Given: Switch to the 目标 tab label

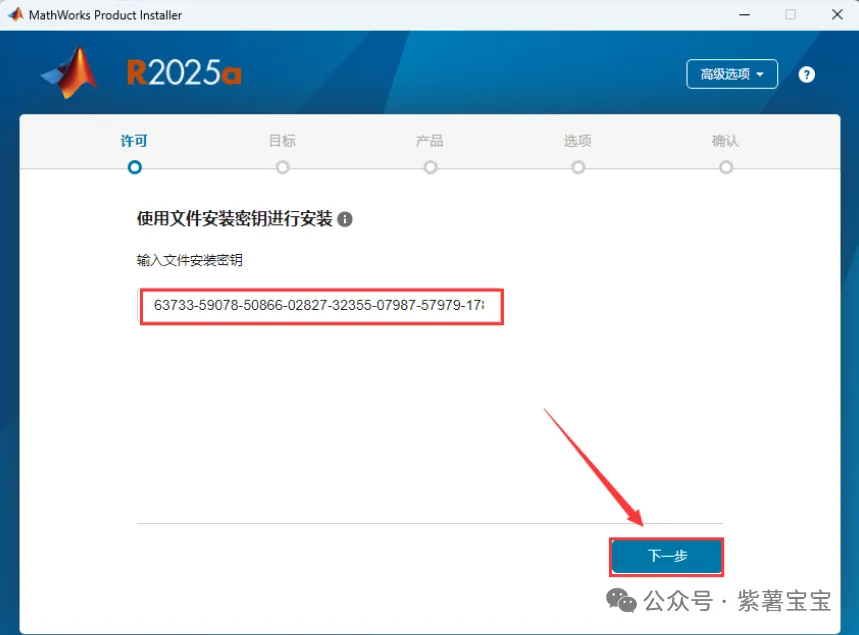Looking at the screenshot, I should pyautogui.click(x=283, y=141).
